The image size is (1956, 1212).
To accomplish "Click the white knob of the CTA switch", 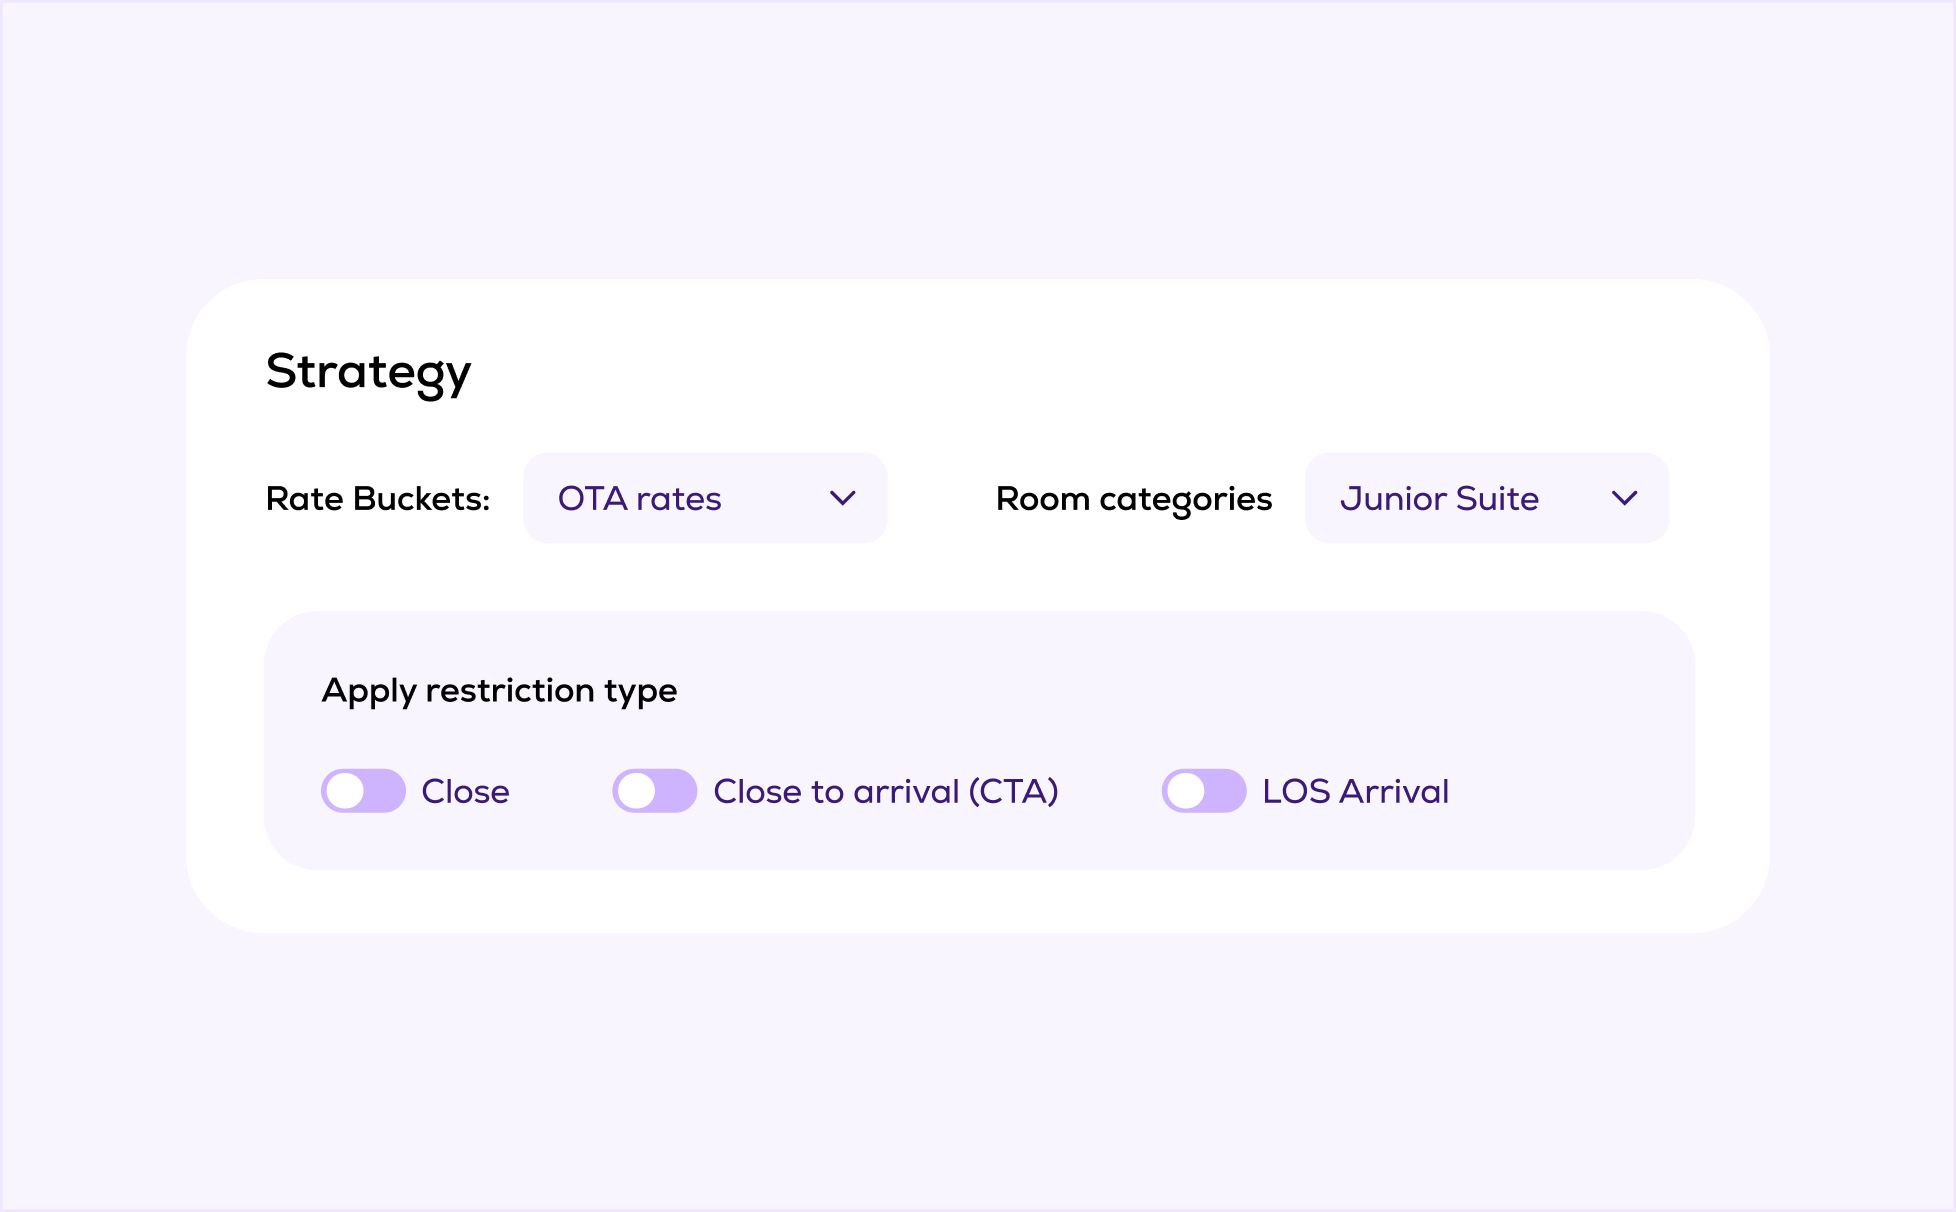I will 637,791.
